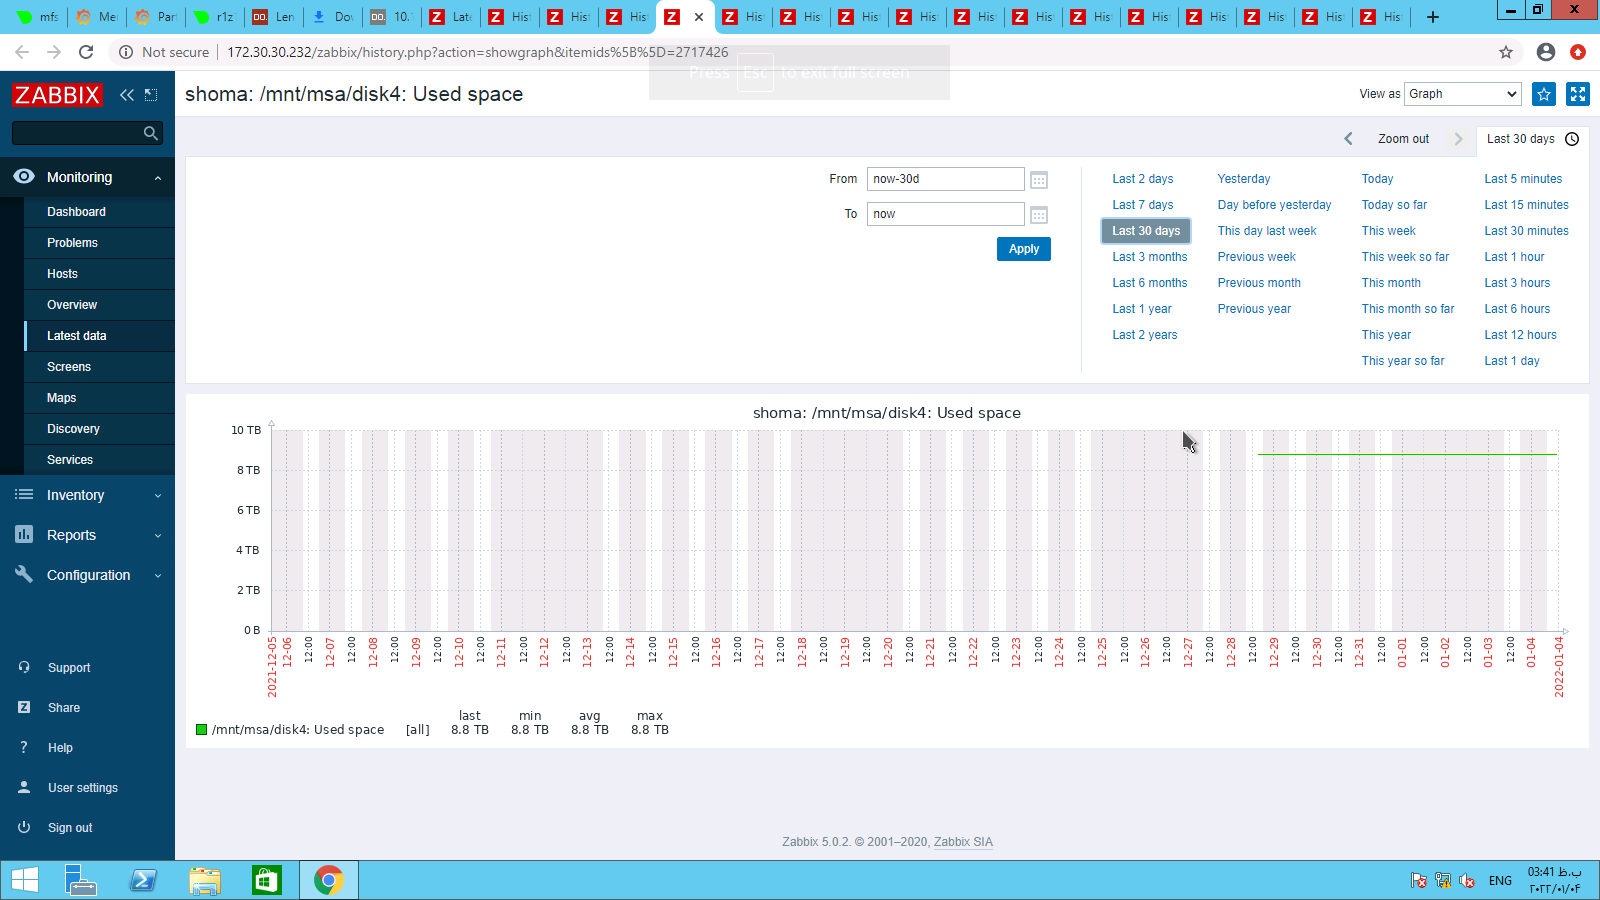1600x900 pixels.
Task: Click the Zabbix logo in the sidebar
Action: pyautogui.click(x=57, y=95)
